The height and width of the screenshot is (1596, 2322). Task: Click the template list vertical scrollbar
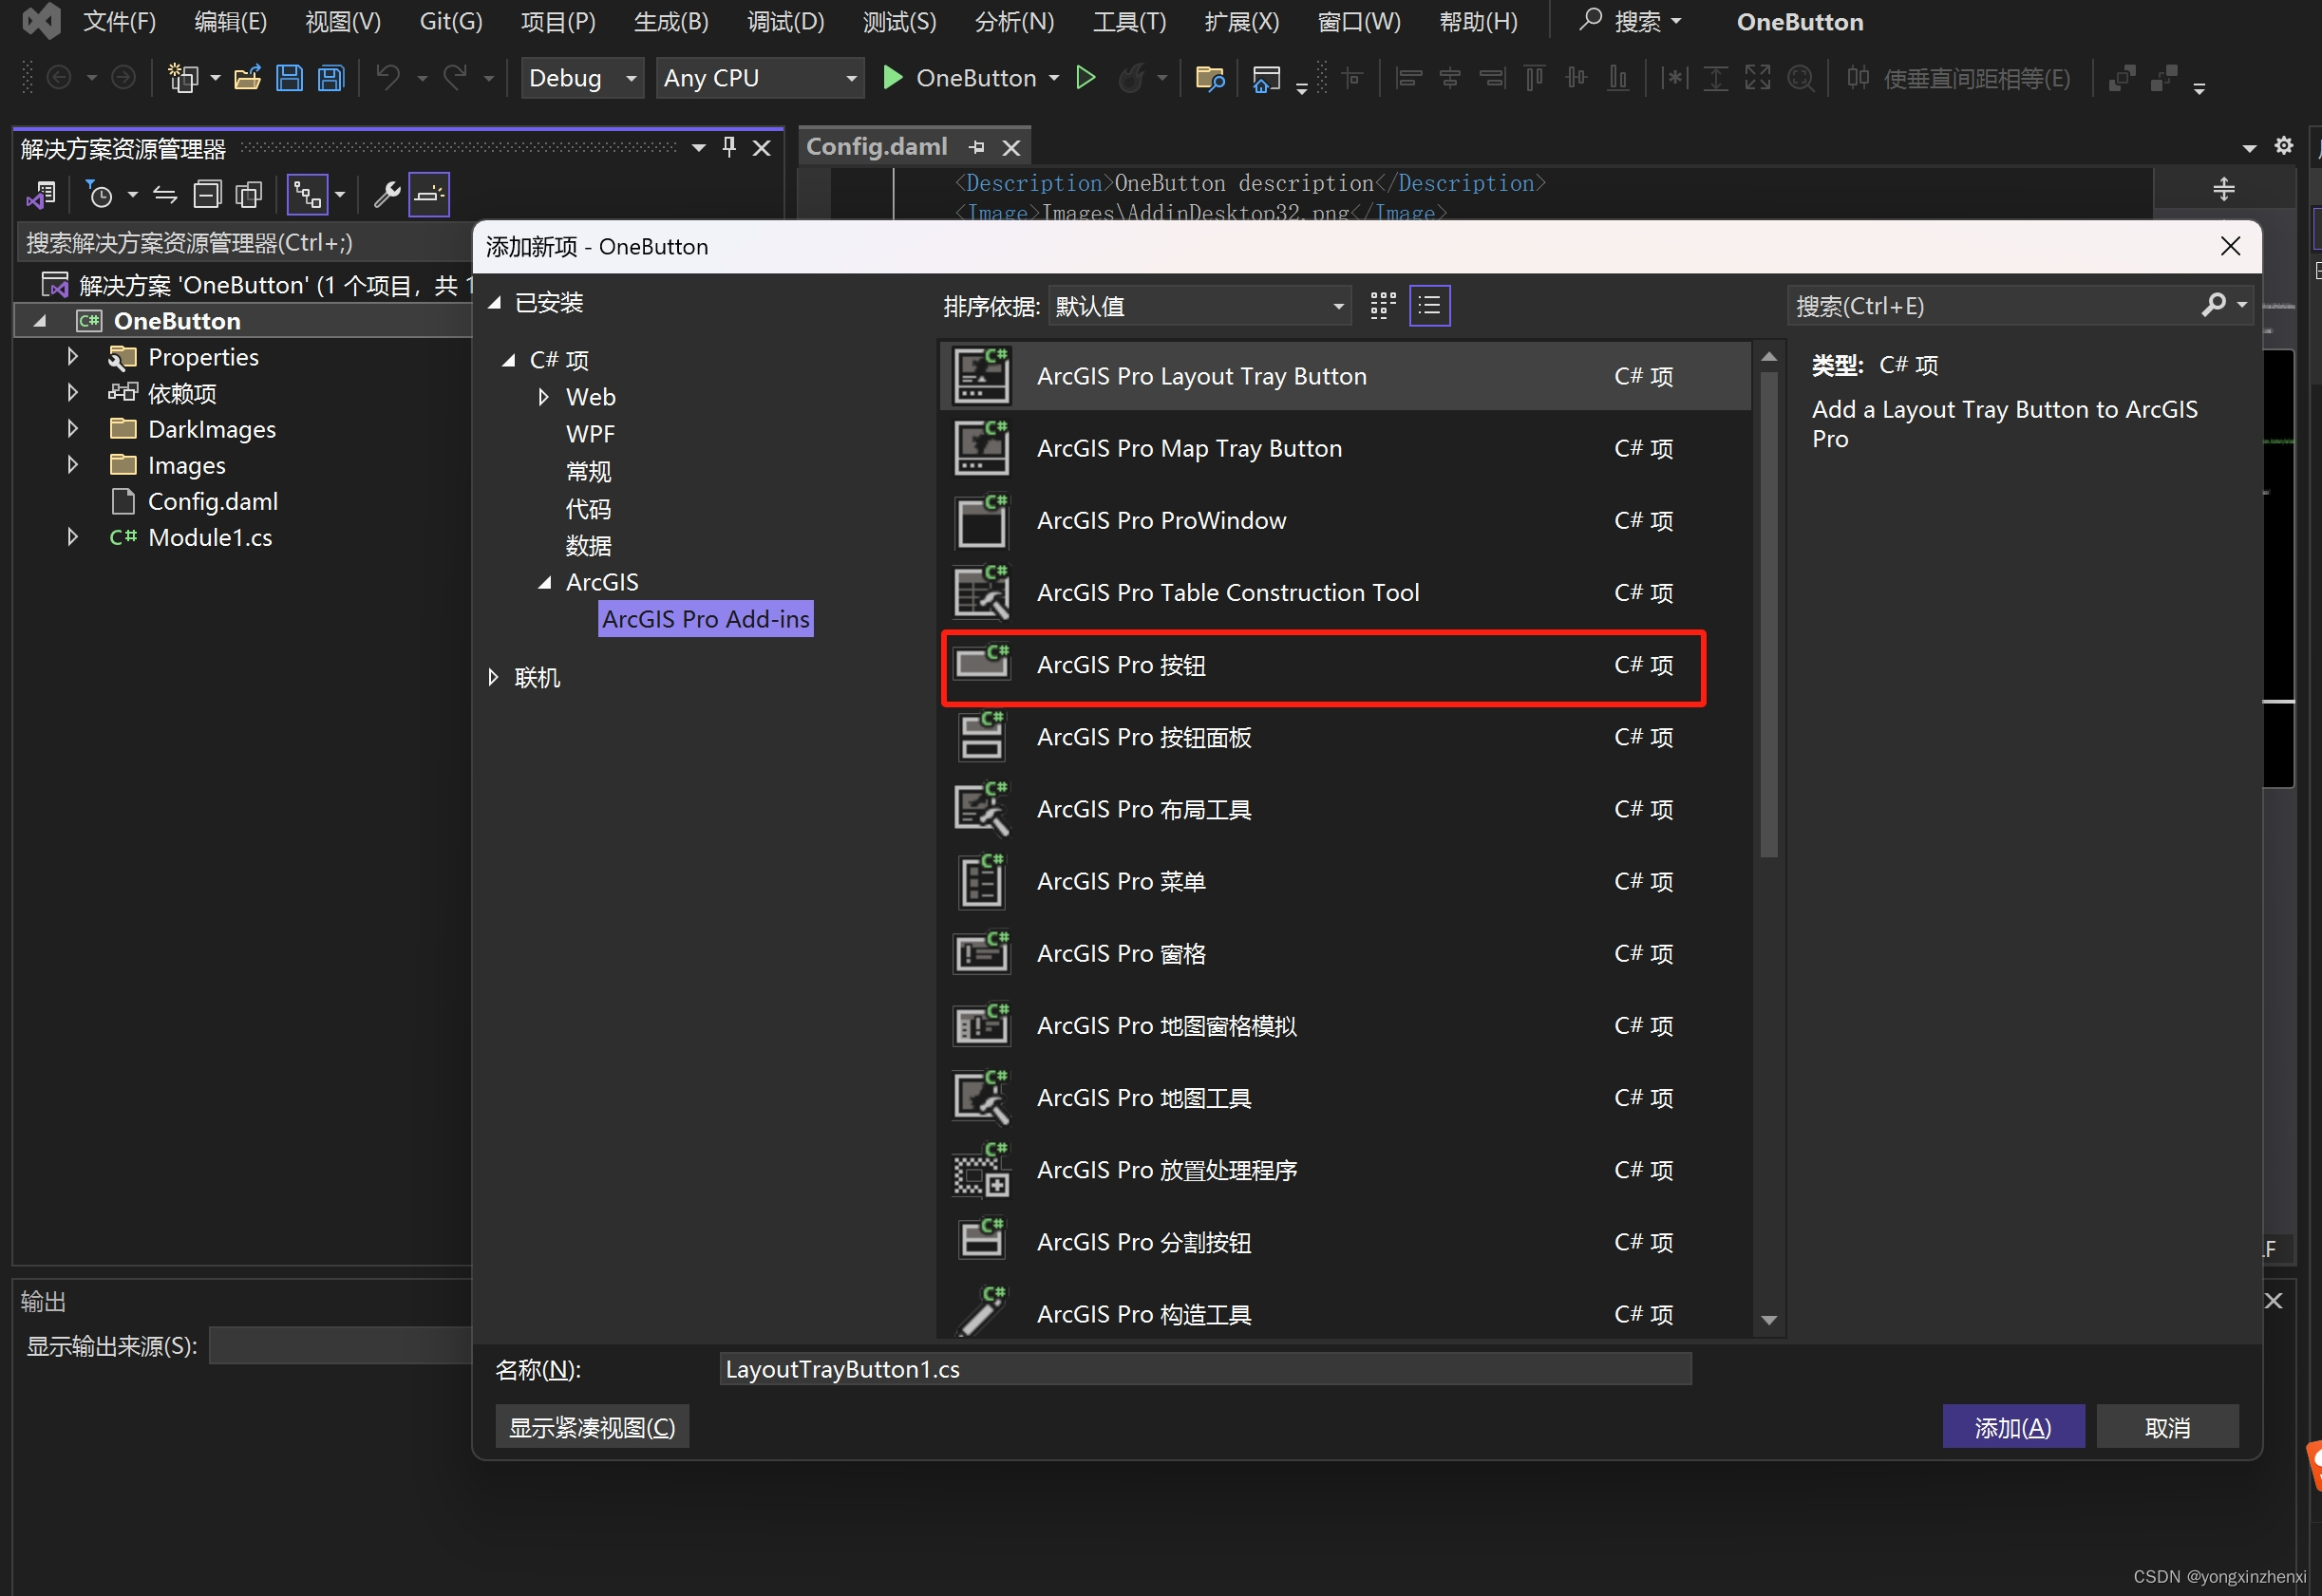(1768, 615)
